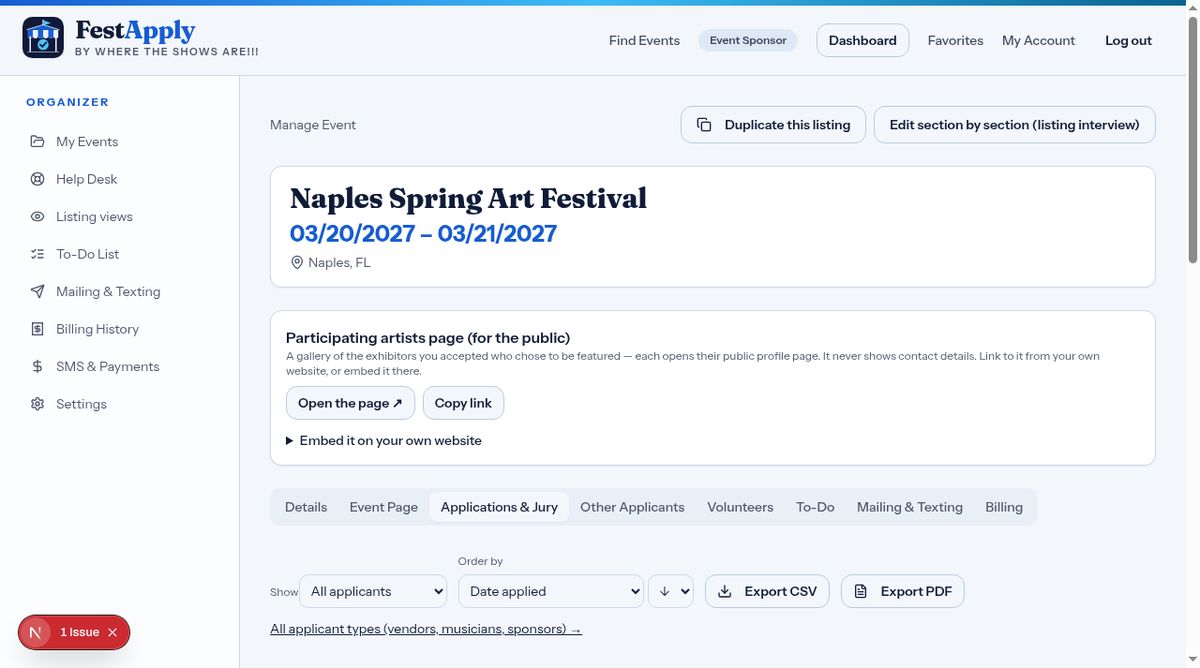This screenshot has height=668, width=1200.
Task: Click Log out
Action: click(x=1128, y=41)
